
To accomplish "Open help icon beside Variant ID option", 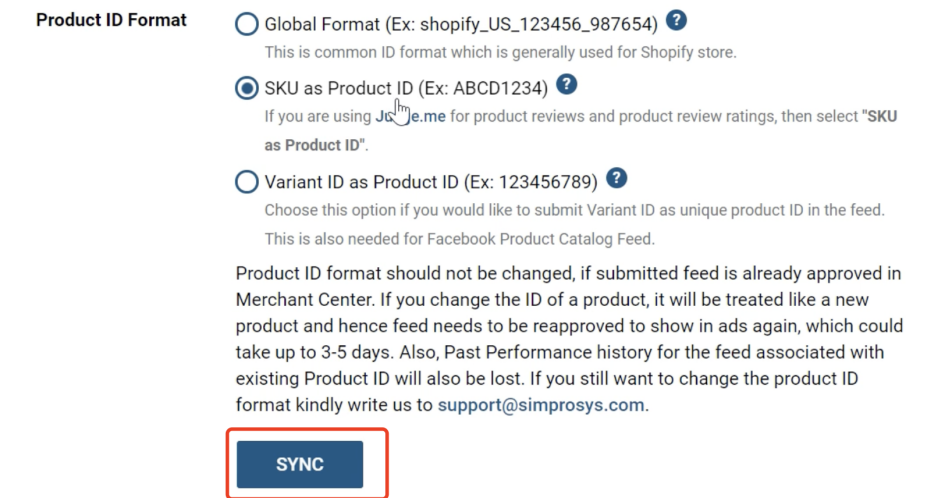I will point(617,179).
